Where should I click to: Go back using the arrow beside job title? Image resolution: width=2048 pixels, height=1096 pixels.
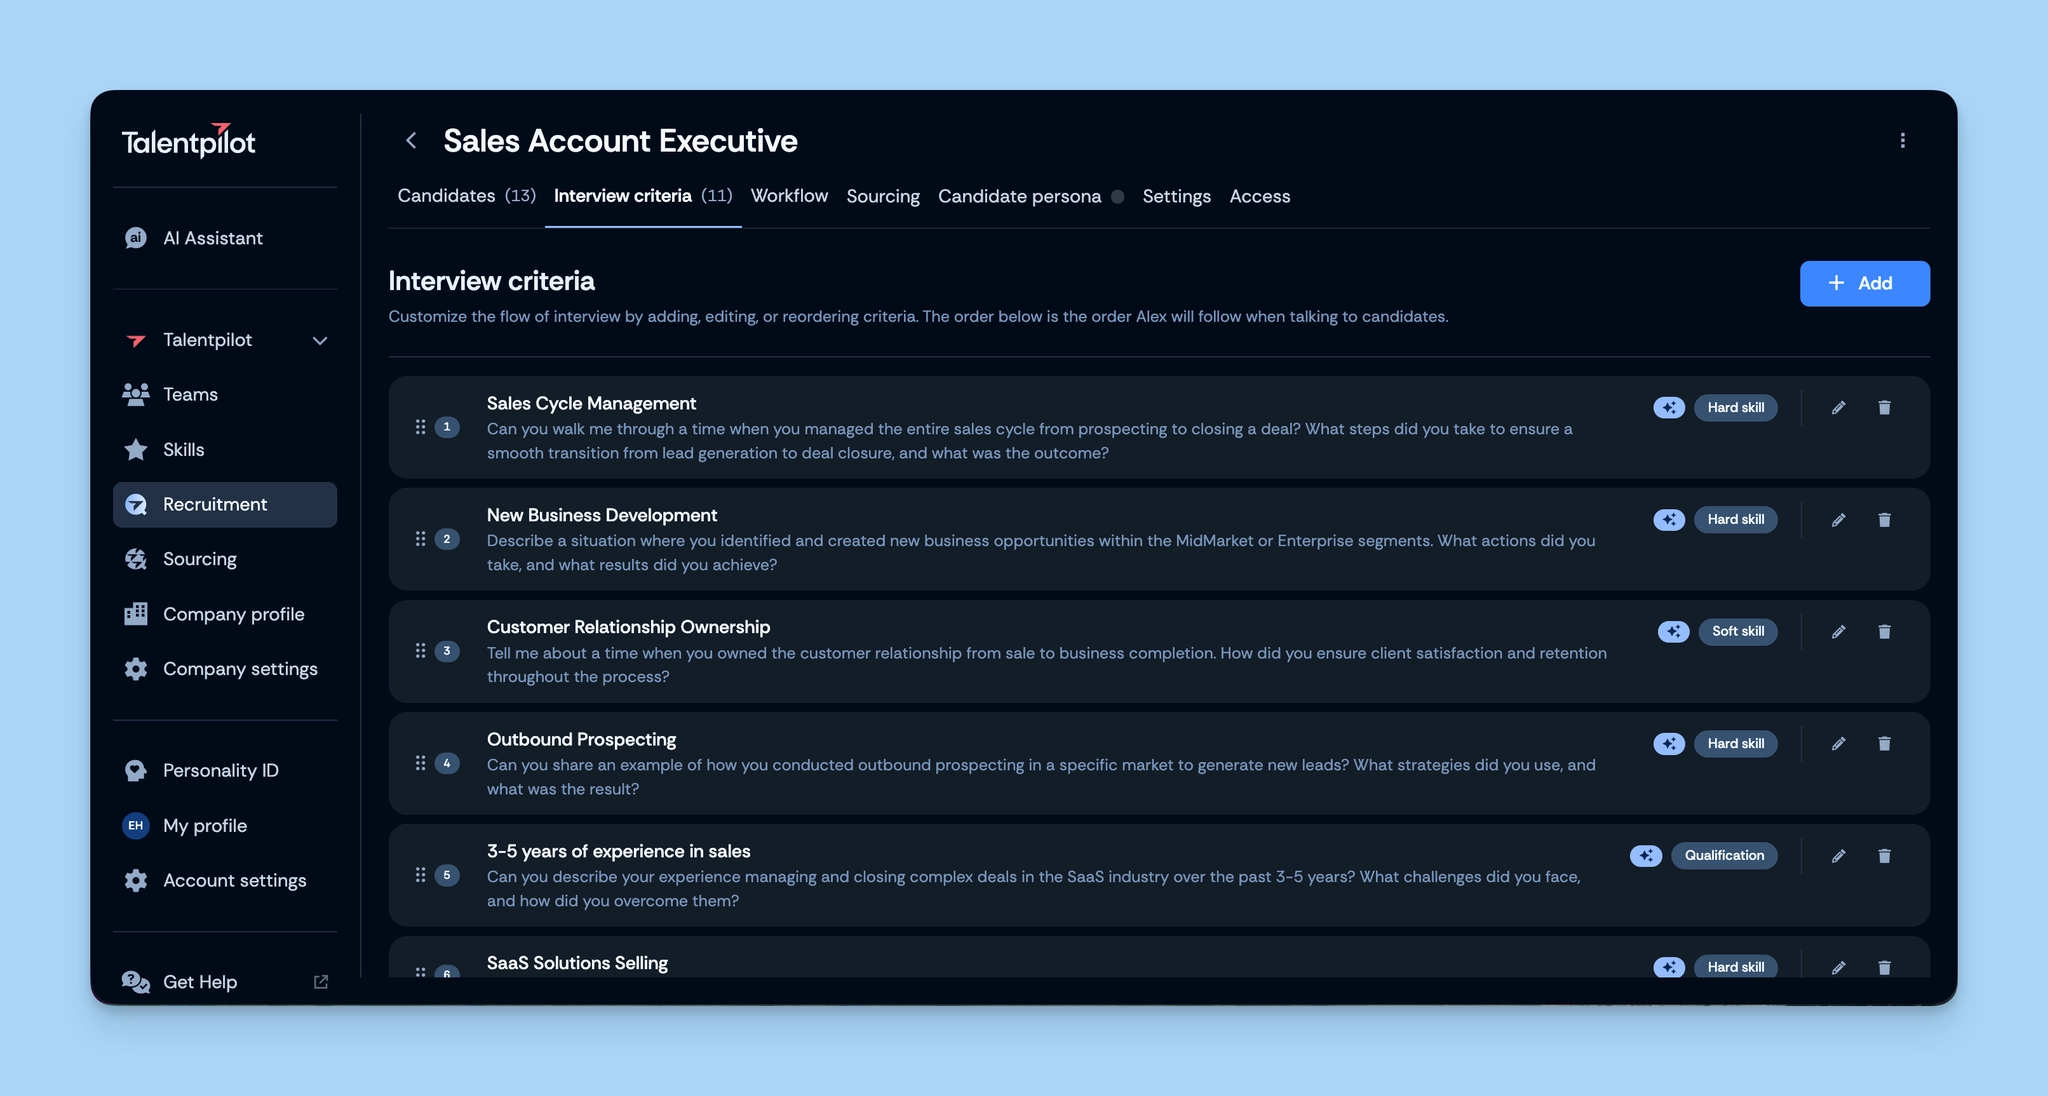tap(411, 141)
